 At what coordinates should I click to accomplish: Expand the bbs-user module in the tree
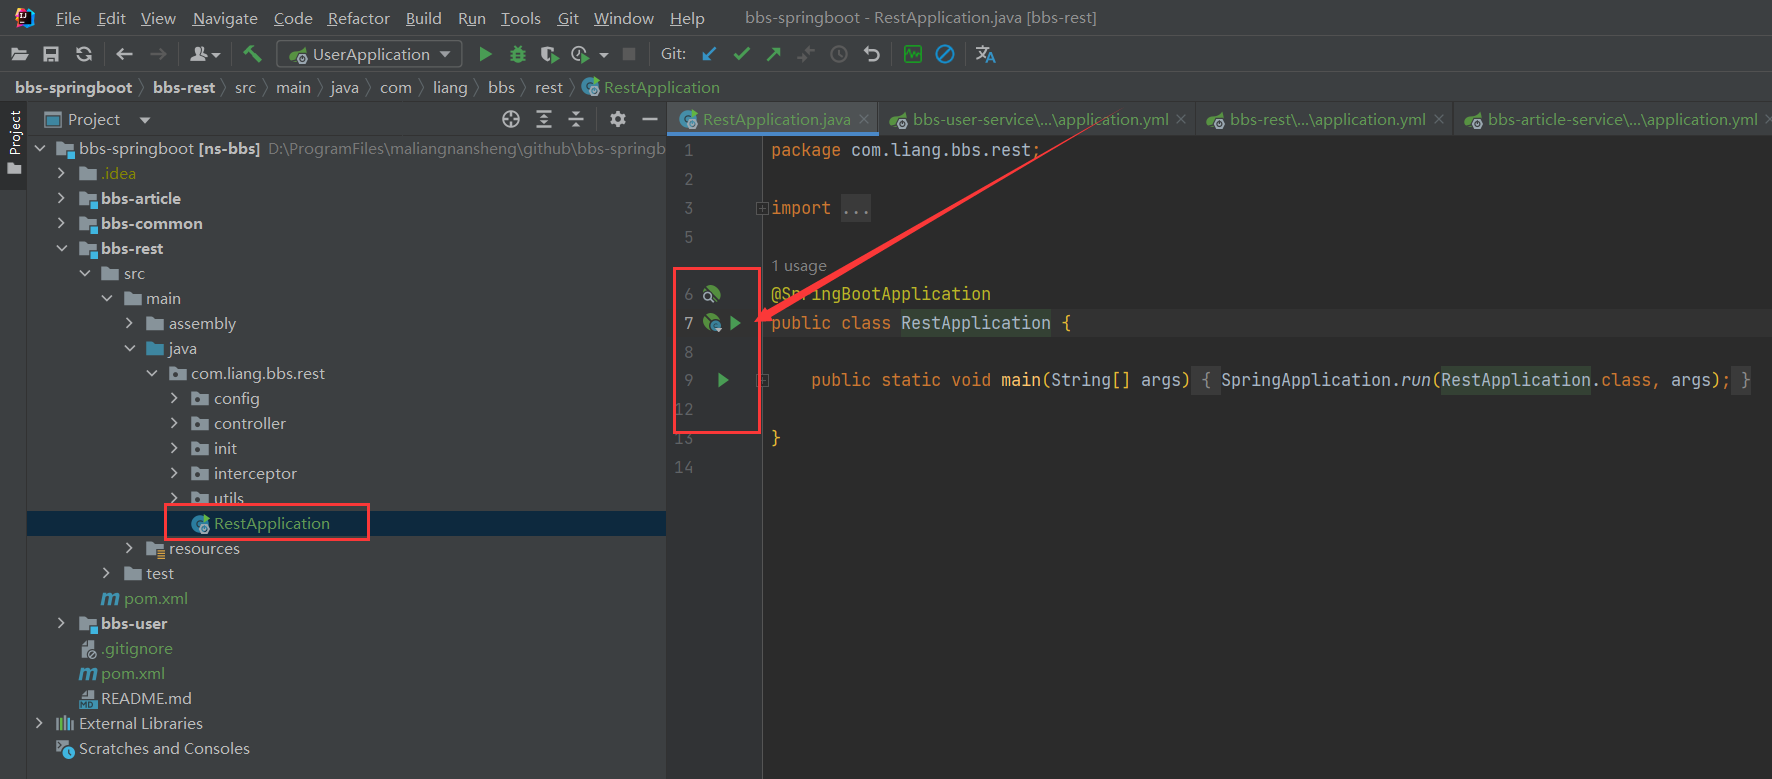(61, 623)
